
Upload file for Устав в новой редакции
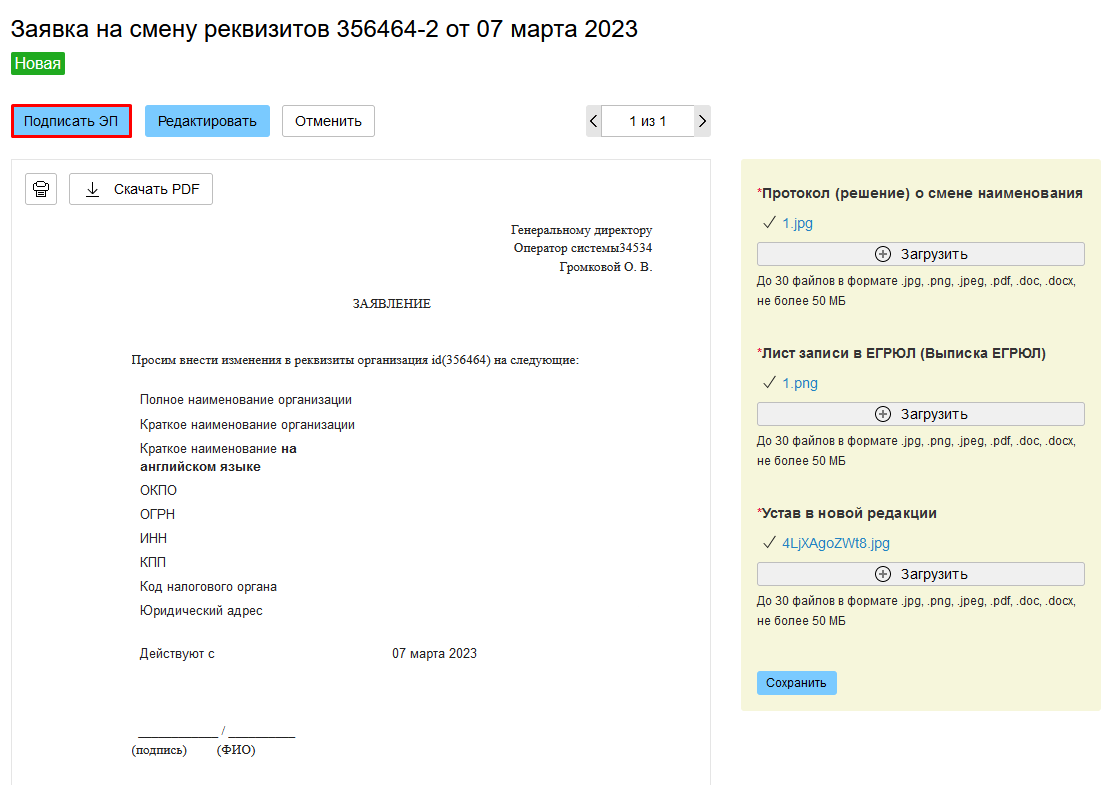[x=920, y=574]
